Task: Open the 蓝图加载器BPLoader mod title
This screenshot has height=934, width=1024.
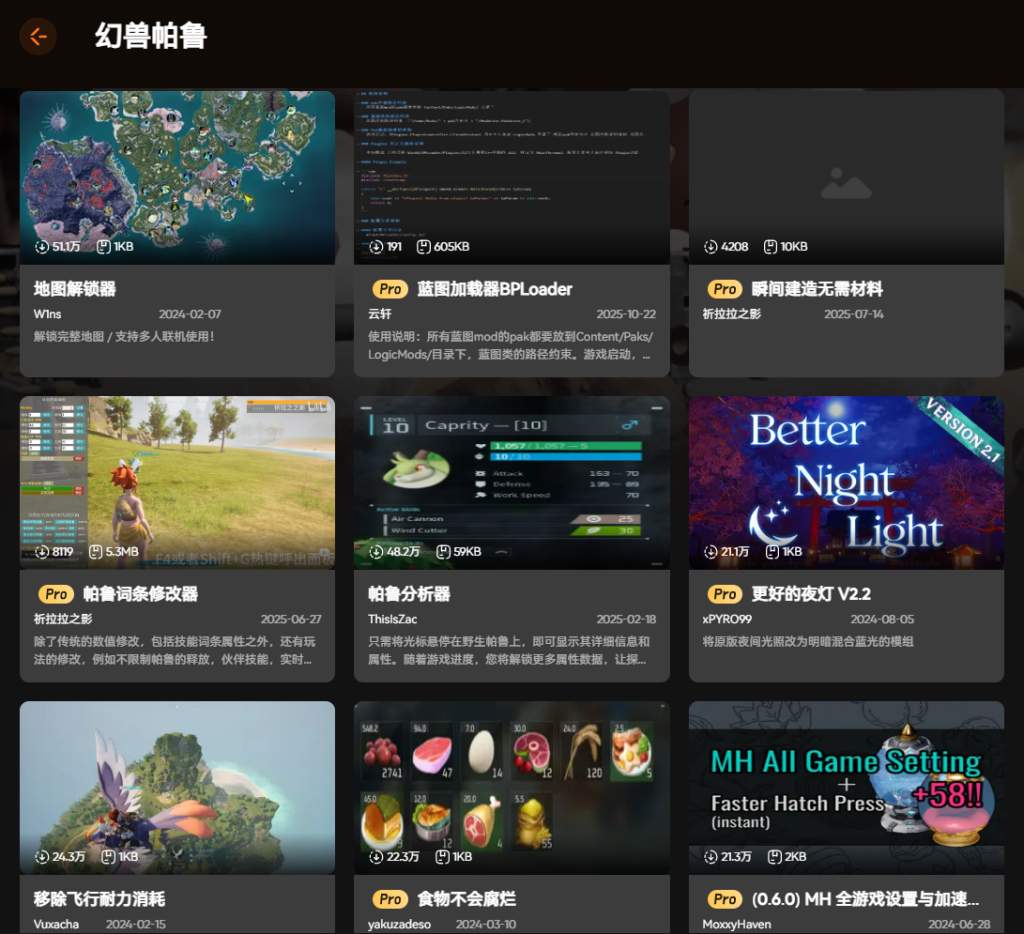Action: (494, 289)
